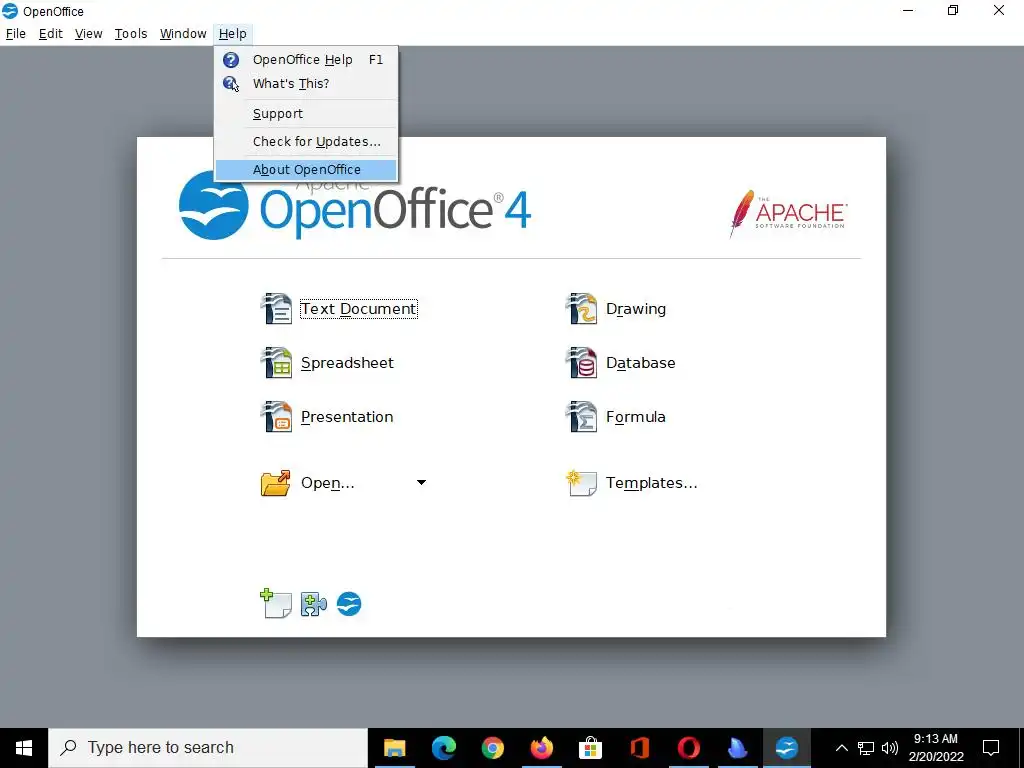Open Microsoft Store from the taskbar
1024x768 pixels.
coord(590,748)
